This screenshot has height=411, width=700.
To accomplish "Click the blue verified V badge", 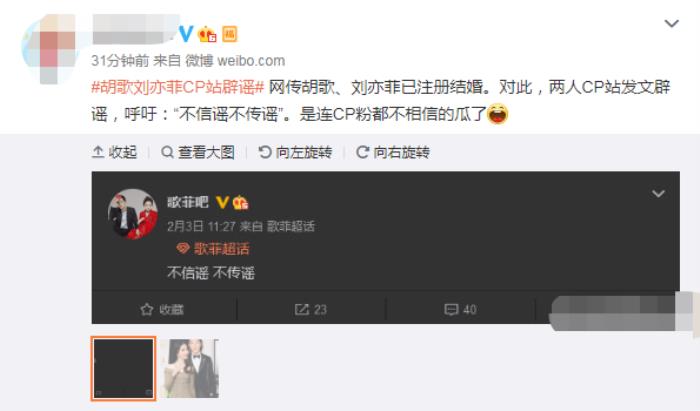I will [x=186, y=33].
